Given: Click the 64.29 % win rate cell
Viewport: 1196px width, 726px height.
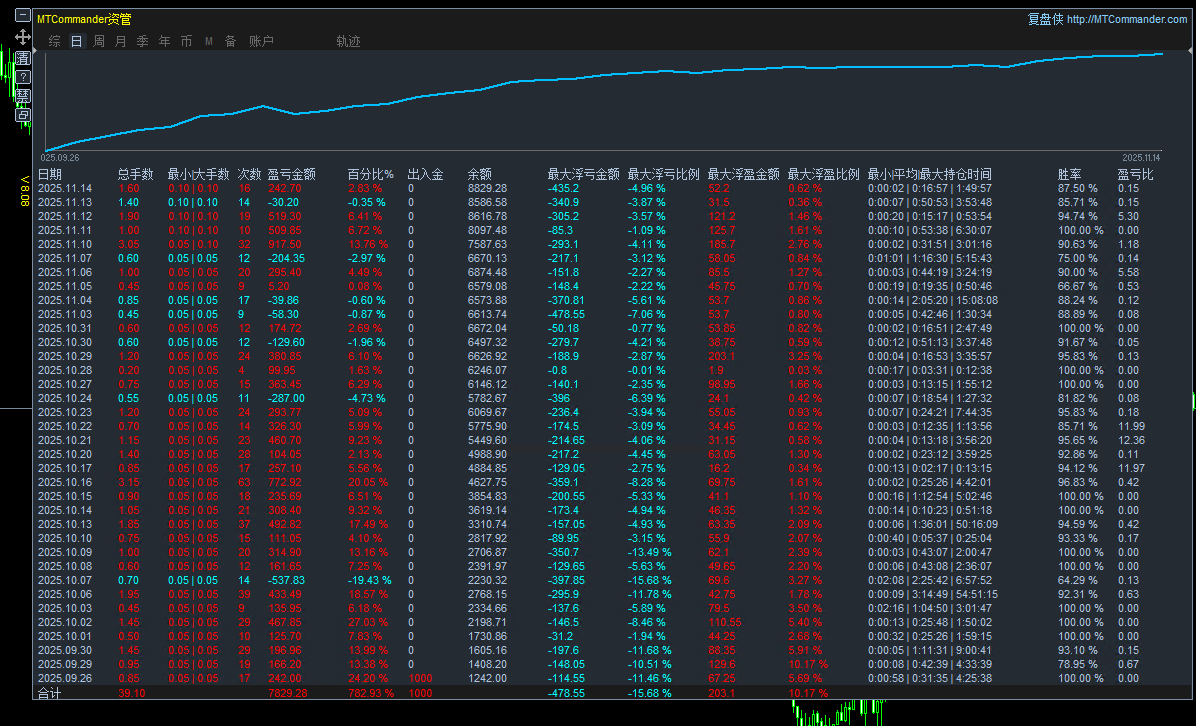Looking at the screenshot, I should tap(1078, 580).
